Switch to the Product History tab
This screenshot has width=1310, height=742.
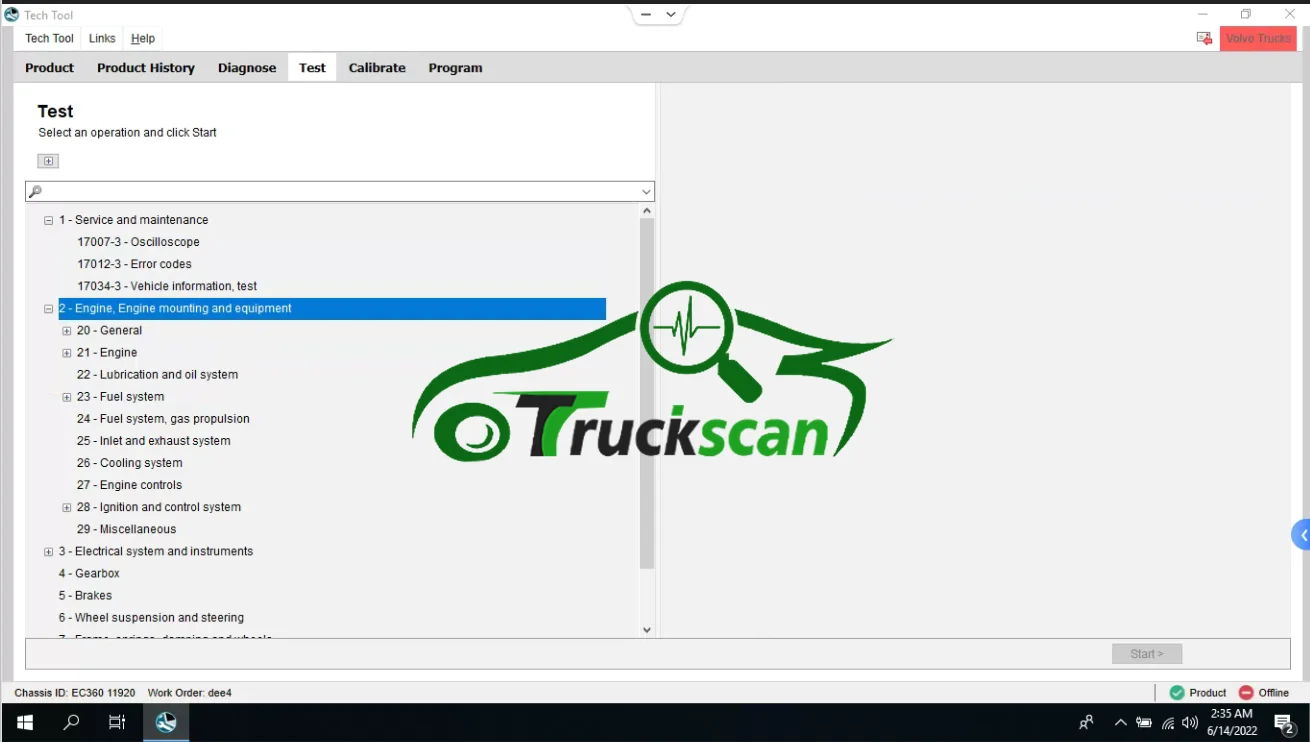pyautogui.click(x=146, y=68)
